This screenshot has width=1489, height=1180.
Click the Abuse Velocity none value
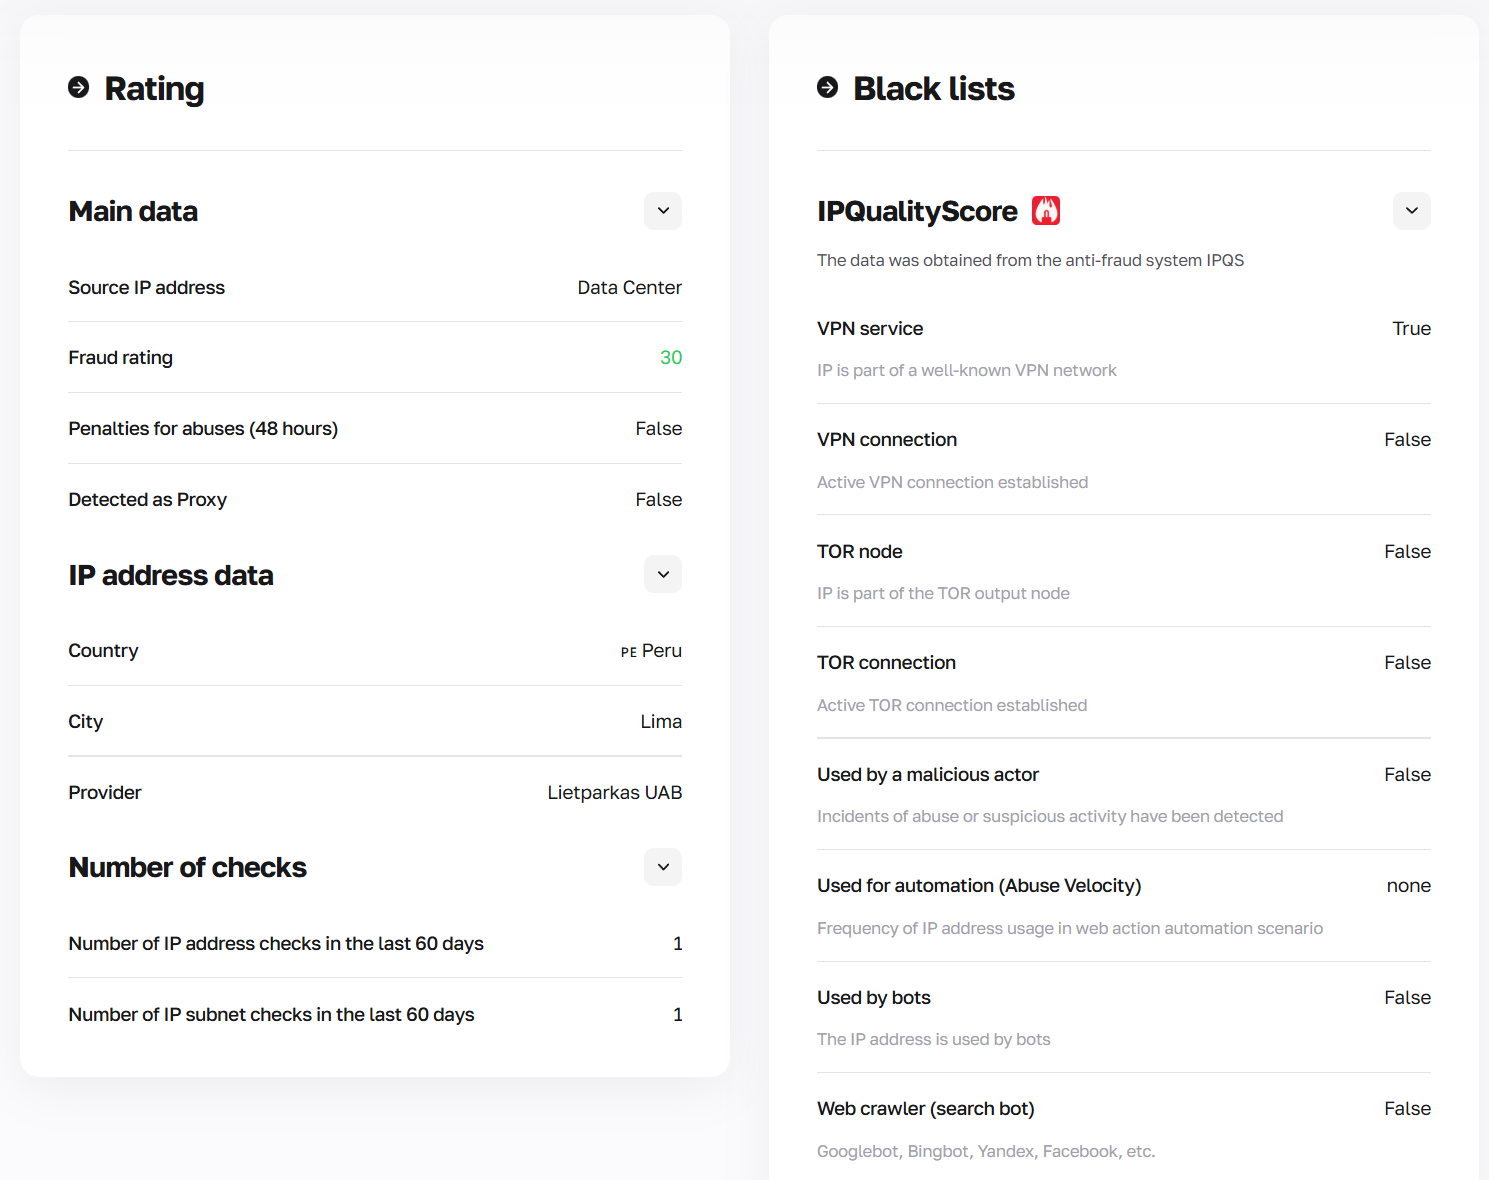coord(1408,886)
